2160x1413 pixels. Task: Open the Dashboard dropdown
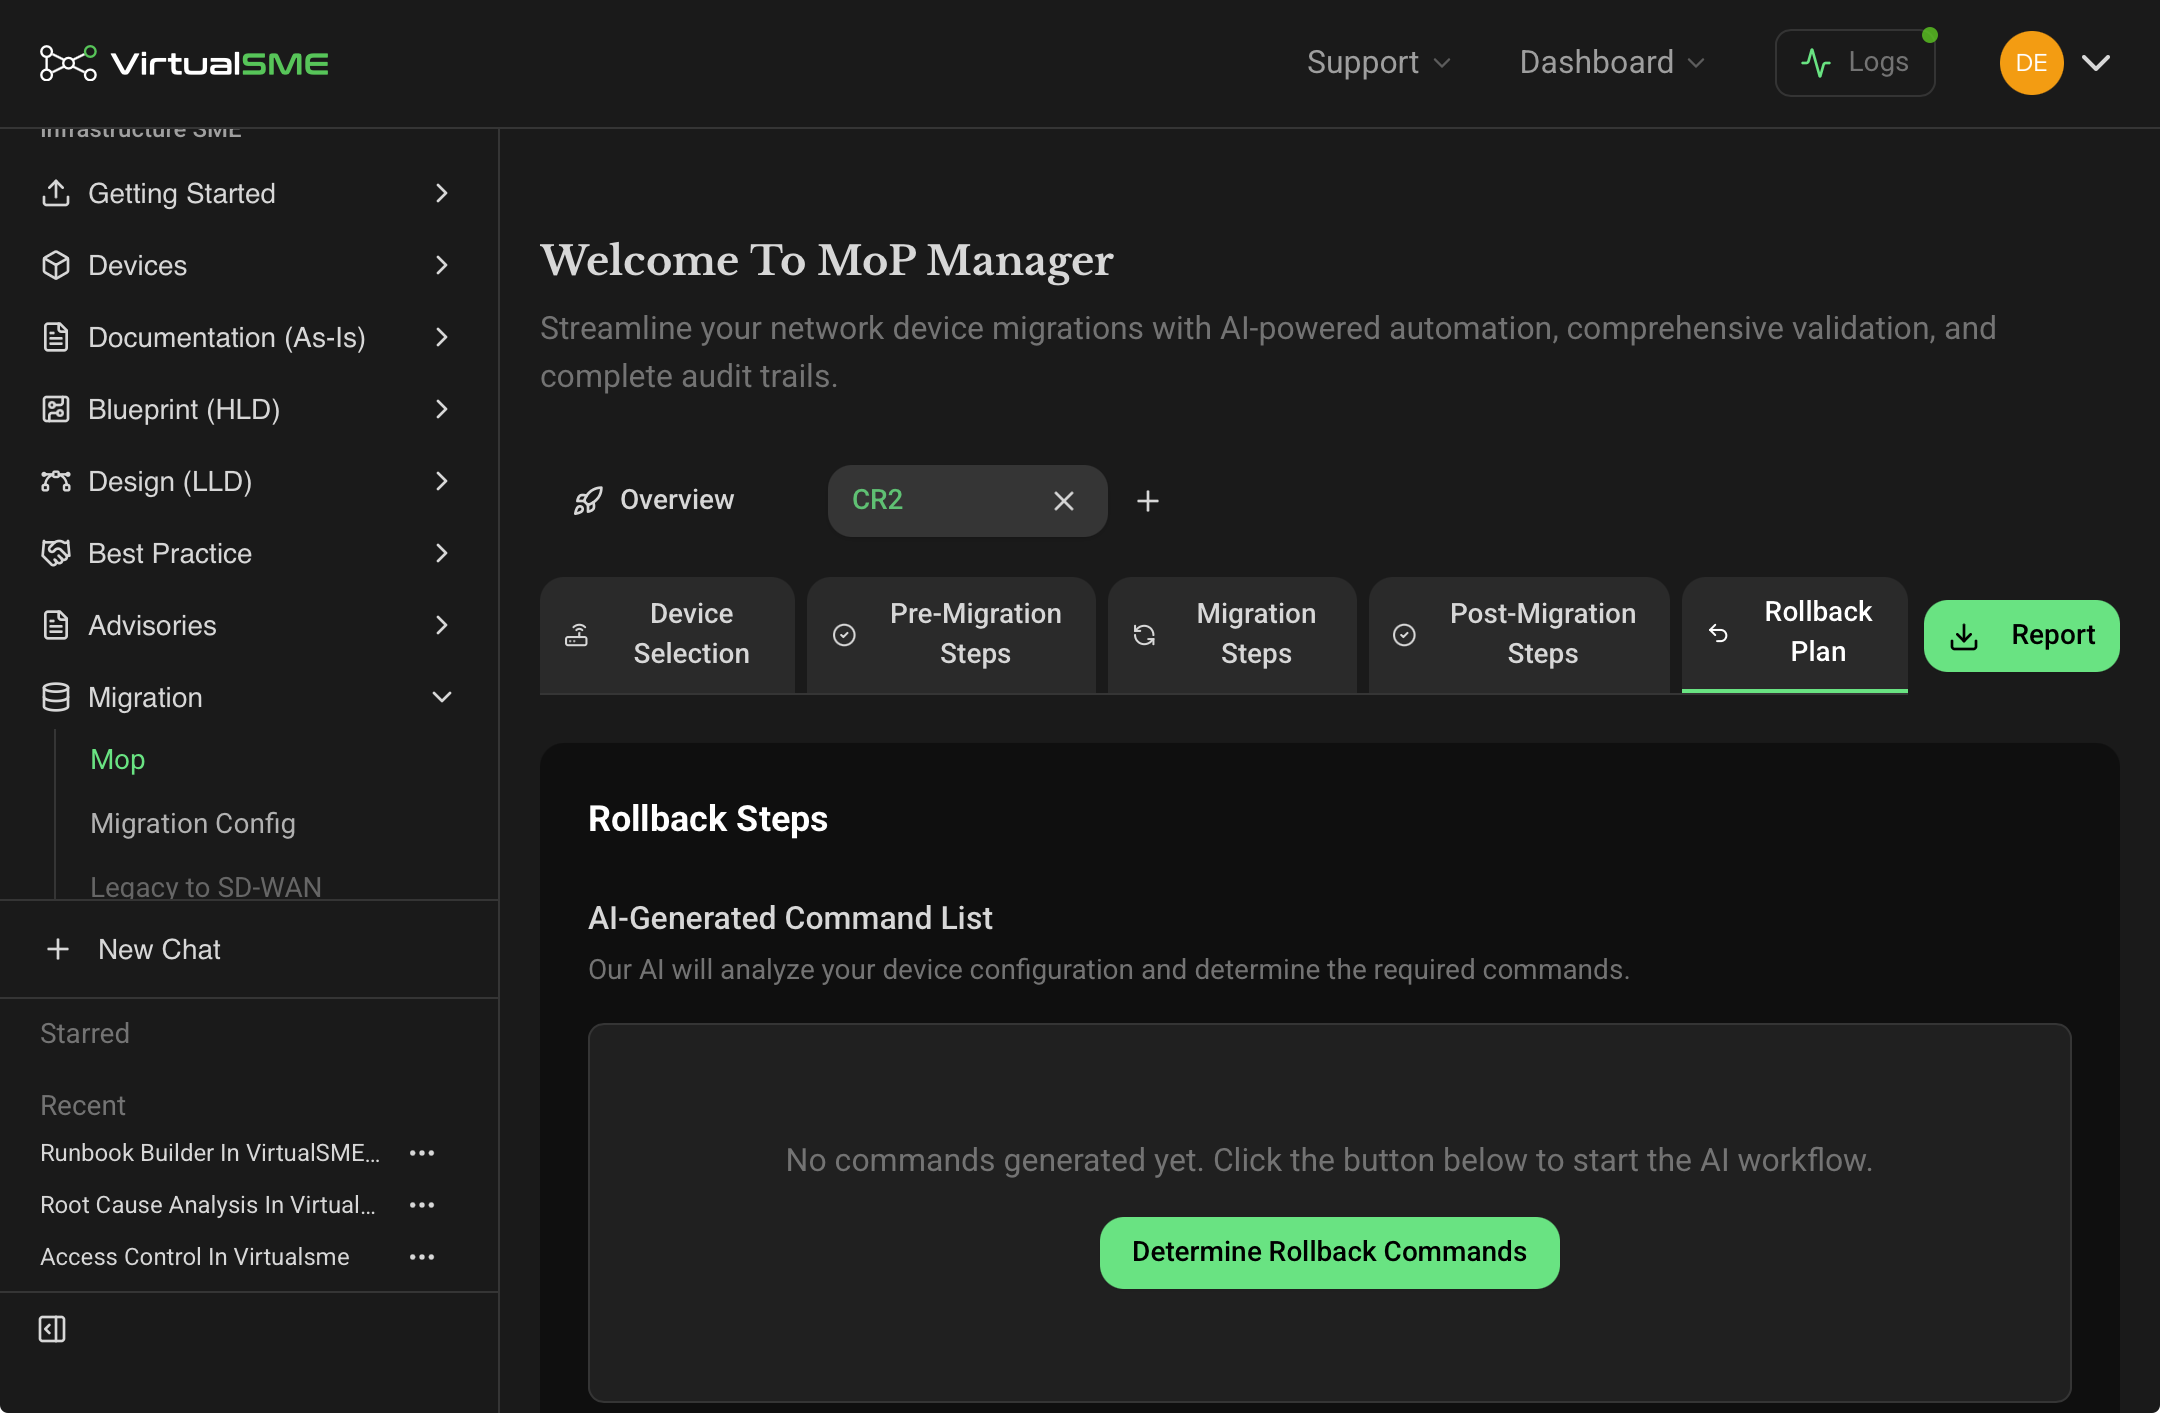(1612, 63)
